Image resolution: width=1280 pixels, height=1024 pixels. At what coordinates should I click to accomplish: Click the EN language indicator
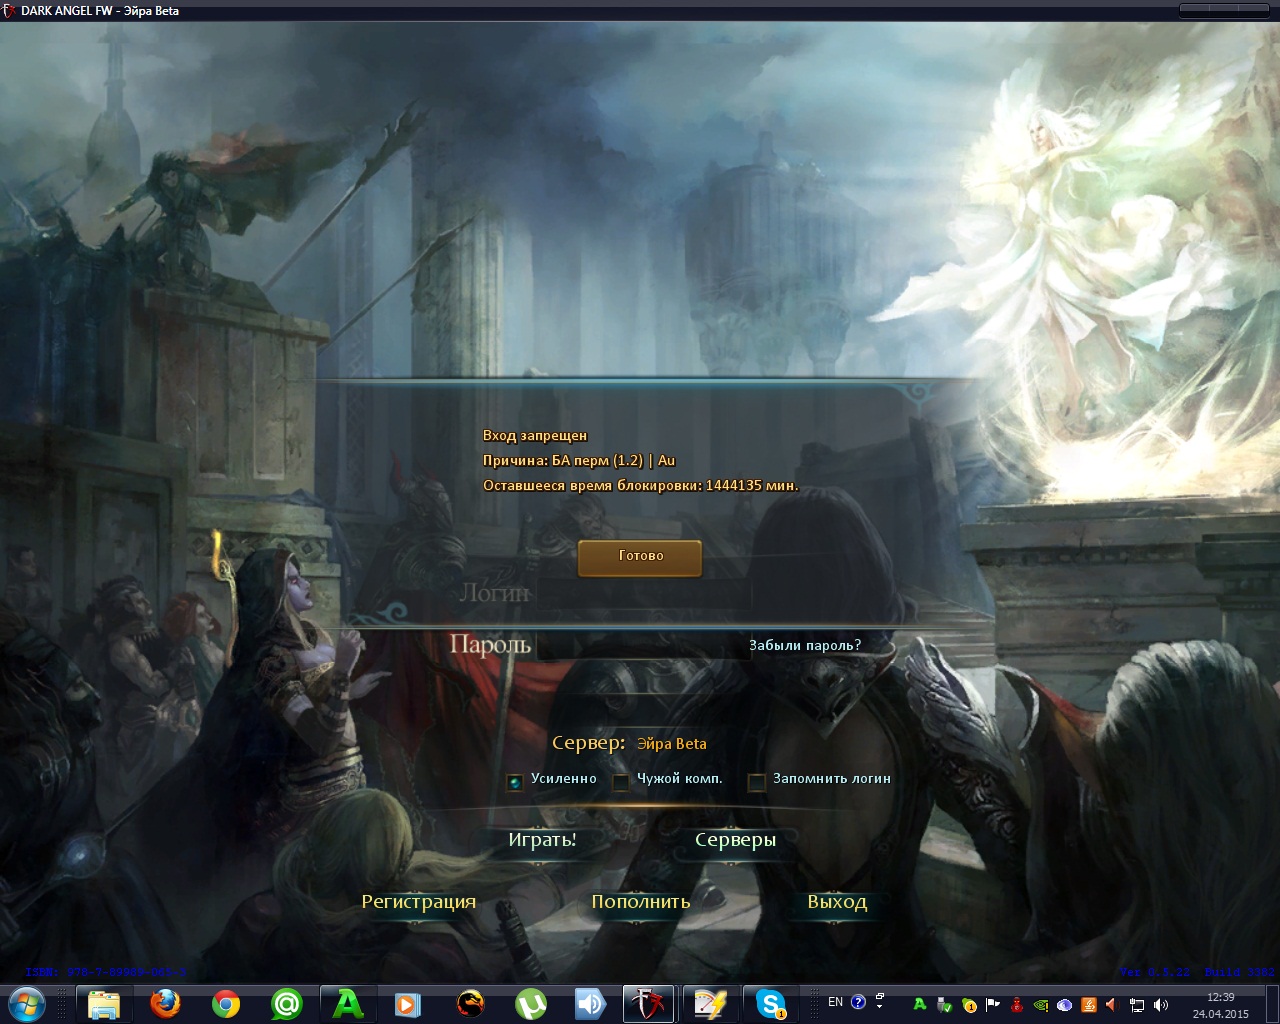point(835,1002)
